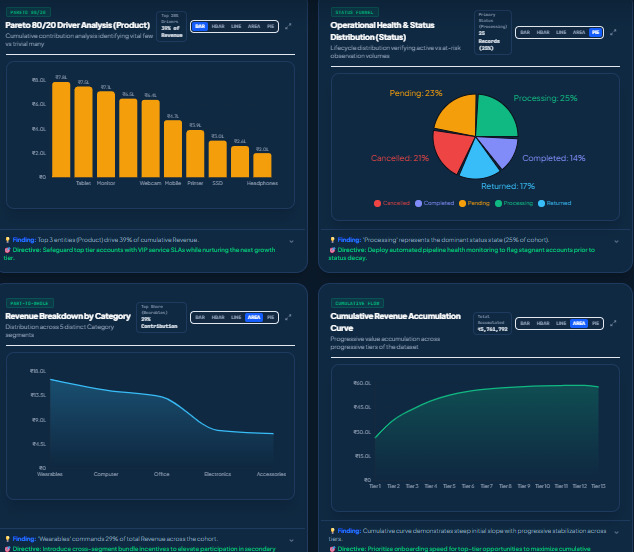Click the 'Cancelled: 21%' pie label

400,158
